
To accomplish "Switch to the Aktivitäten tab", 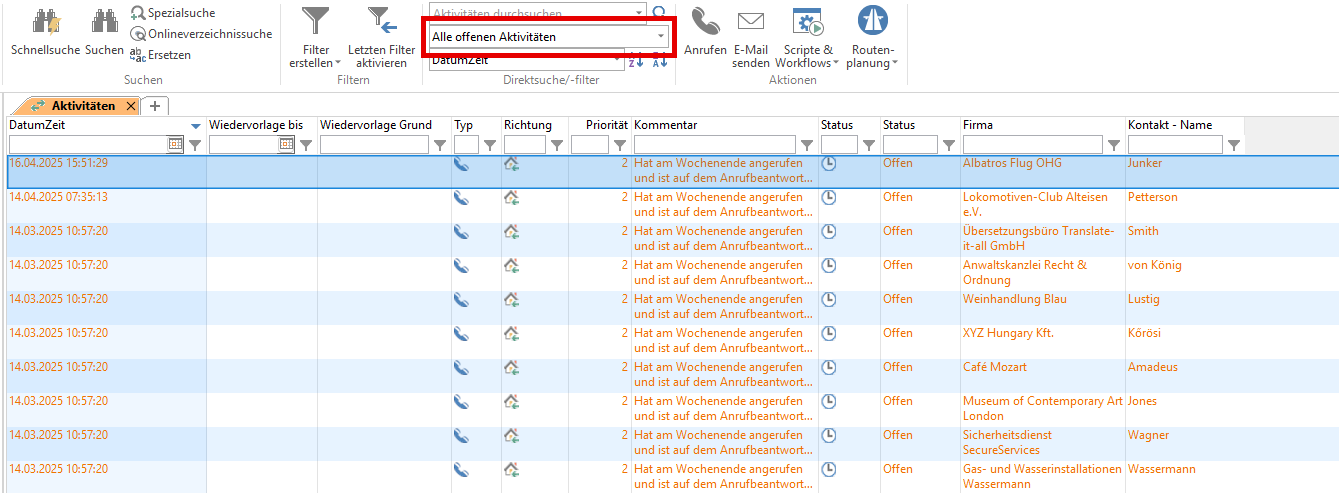I will (x=82, y=106).
